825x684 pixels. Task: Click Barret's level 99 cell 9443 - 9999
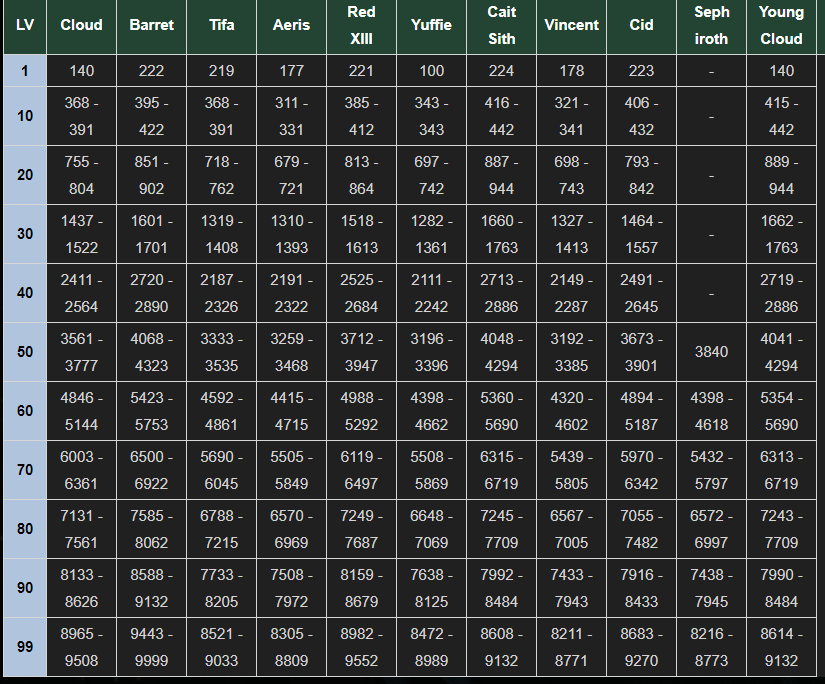[152, 646]
